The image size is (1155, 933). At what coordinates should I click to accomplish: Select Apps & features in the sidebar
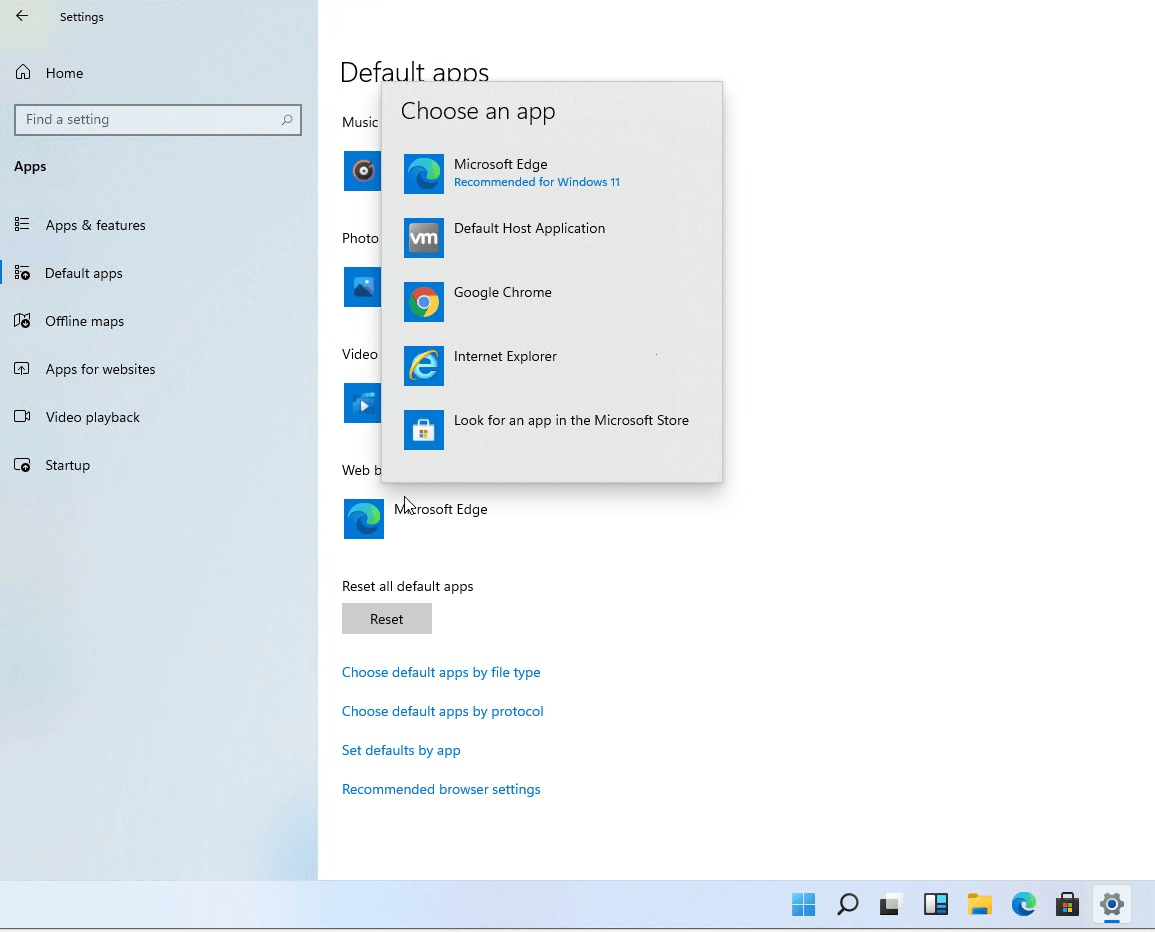pyautogui.click(x=96, y=224)
